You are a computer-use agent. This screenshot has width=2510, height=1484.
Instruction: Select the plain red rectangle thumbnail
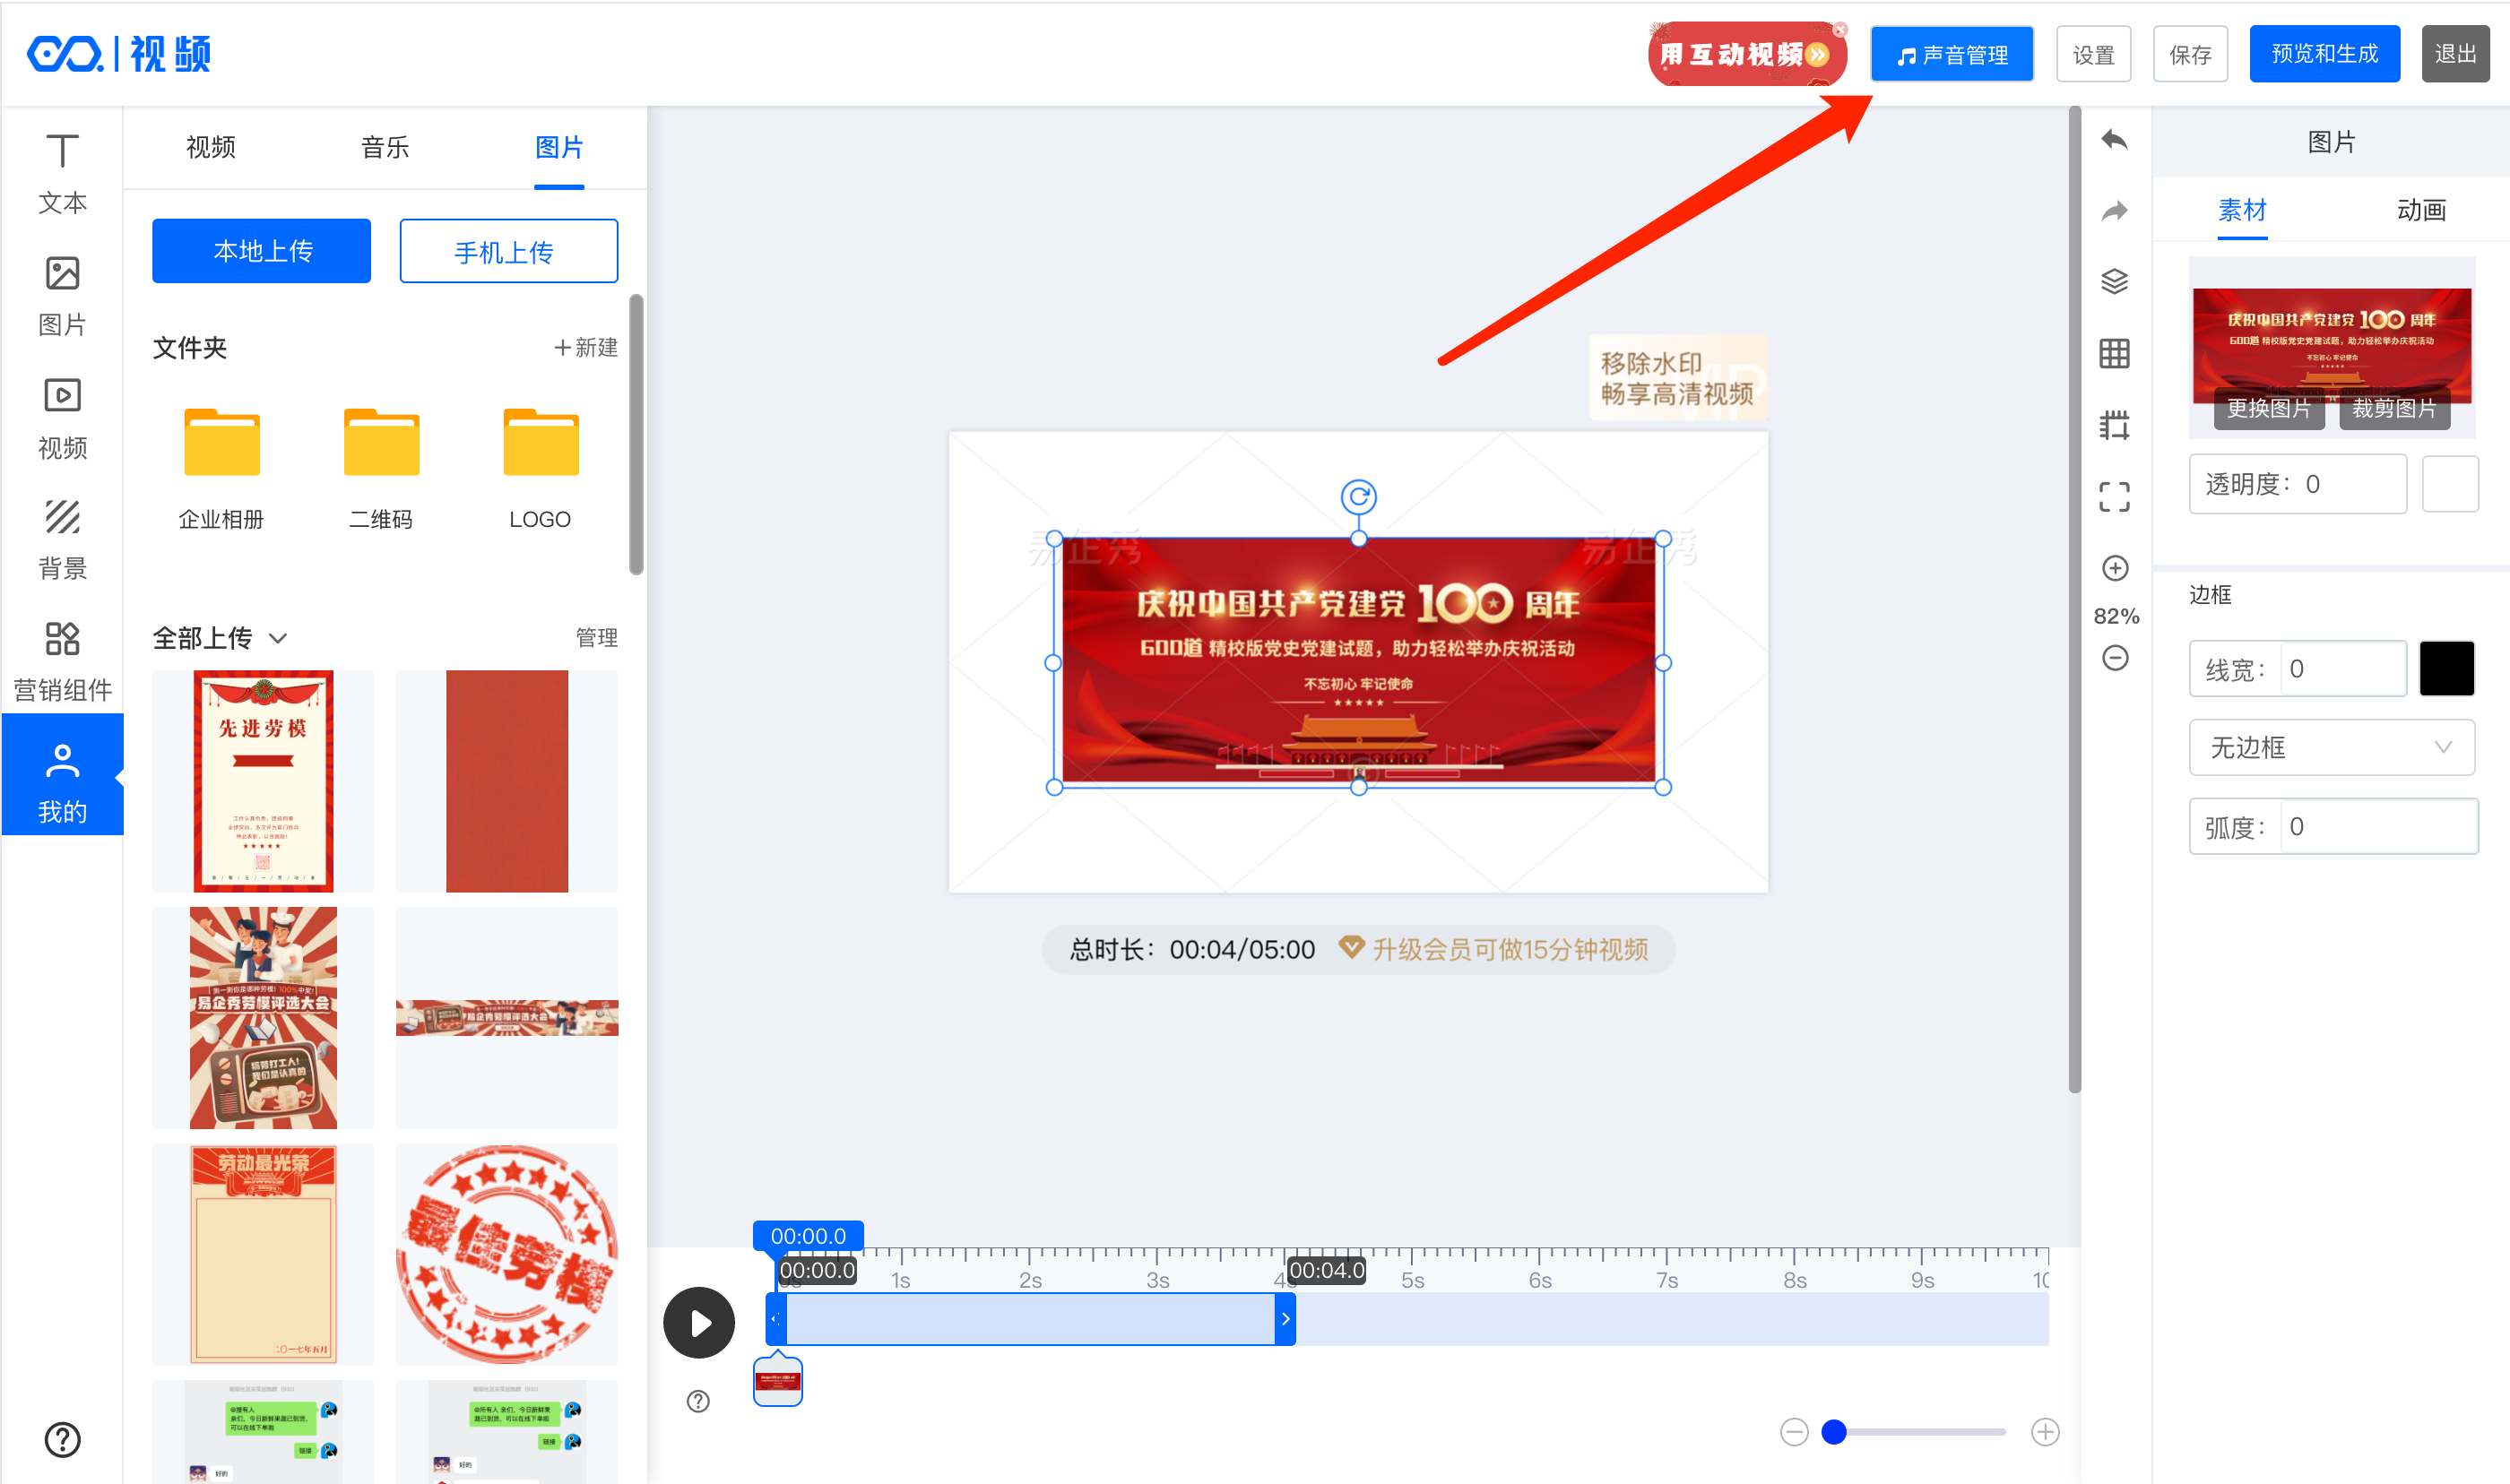(506, 781)
